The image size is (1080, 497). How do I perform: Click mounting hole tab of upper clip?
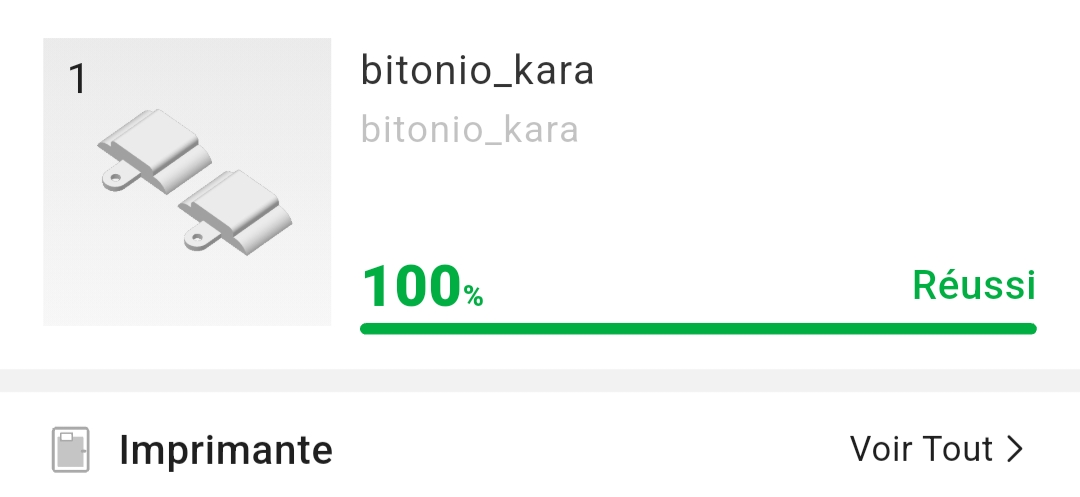[x=118, y=179]
